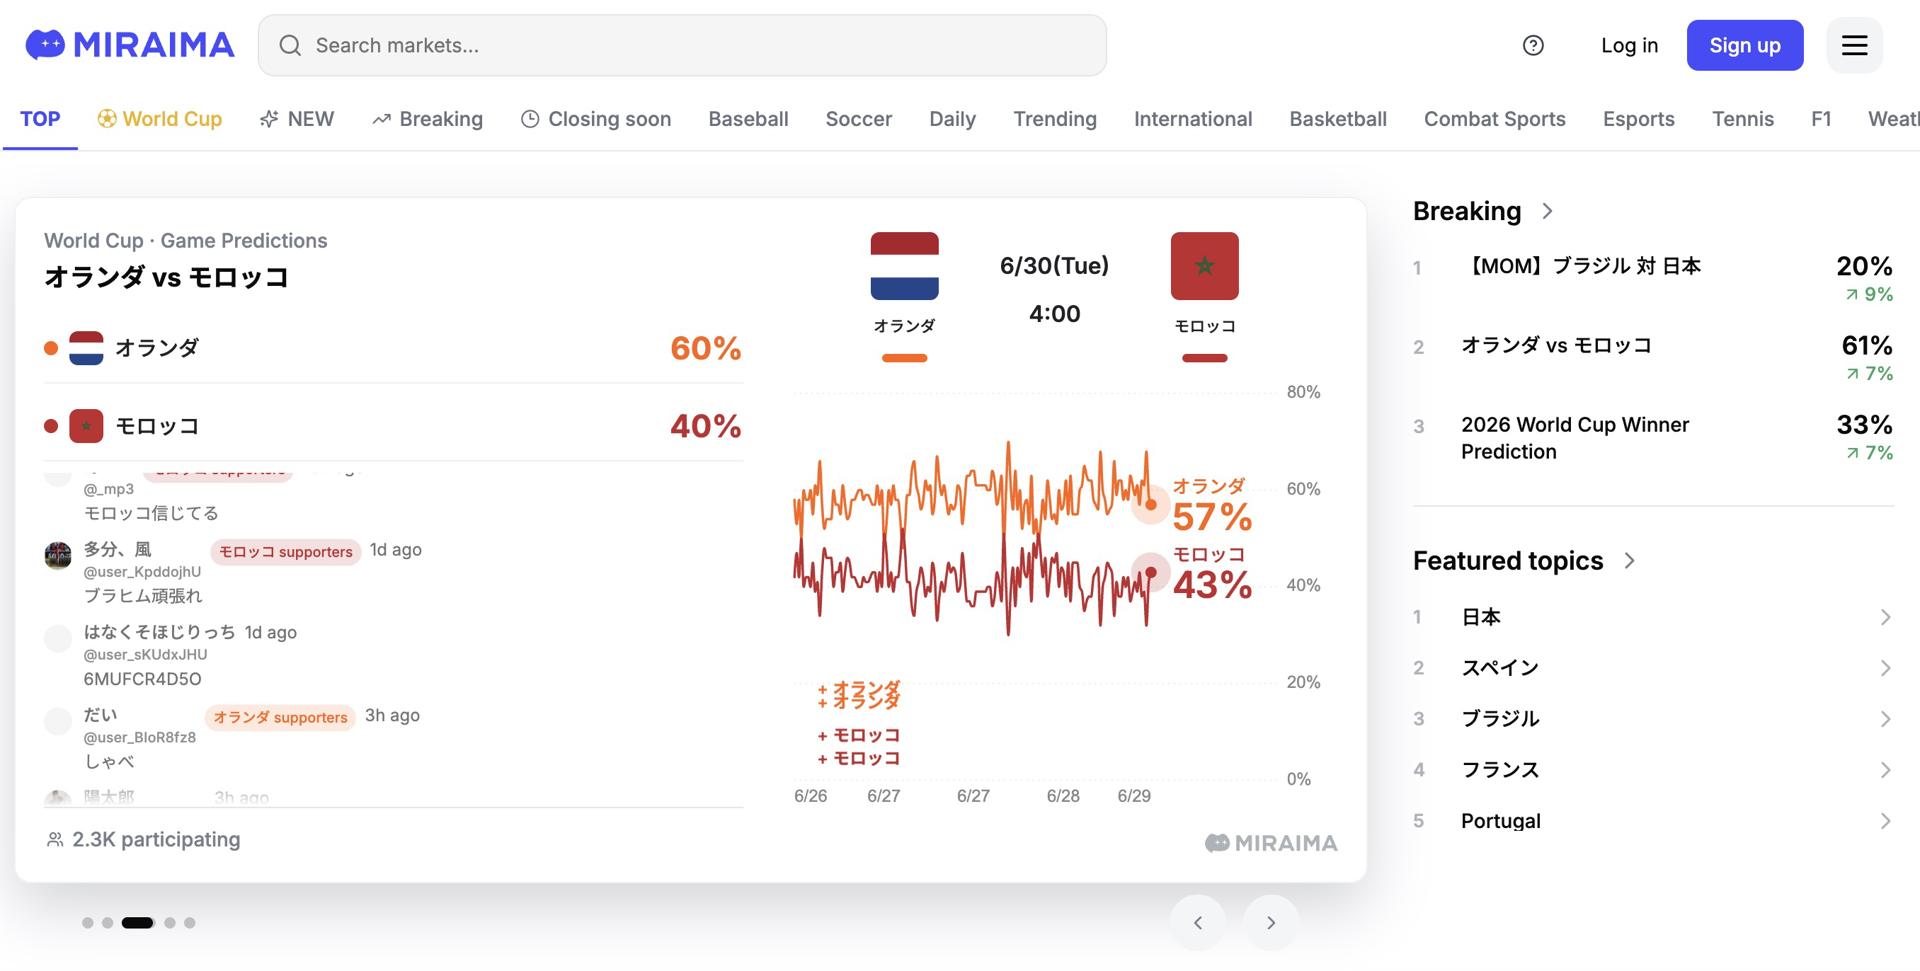Click the MIRAIMA logo icon
The height and width of the screenshot is (971, 1920).
[45, 45]
